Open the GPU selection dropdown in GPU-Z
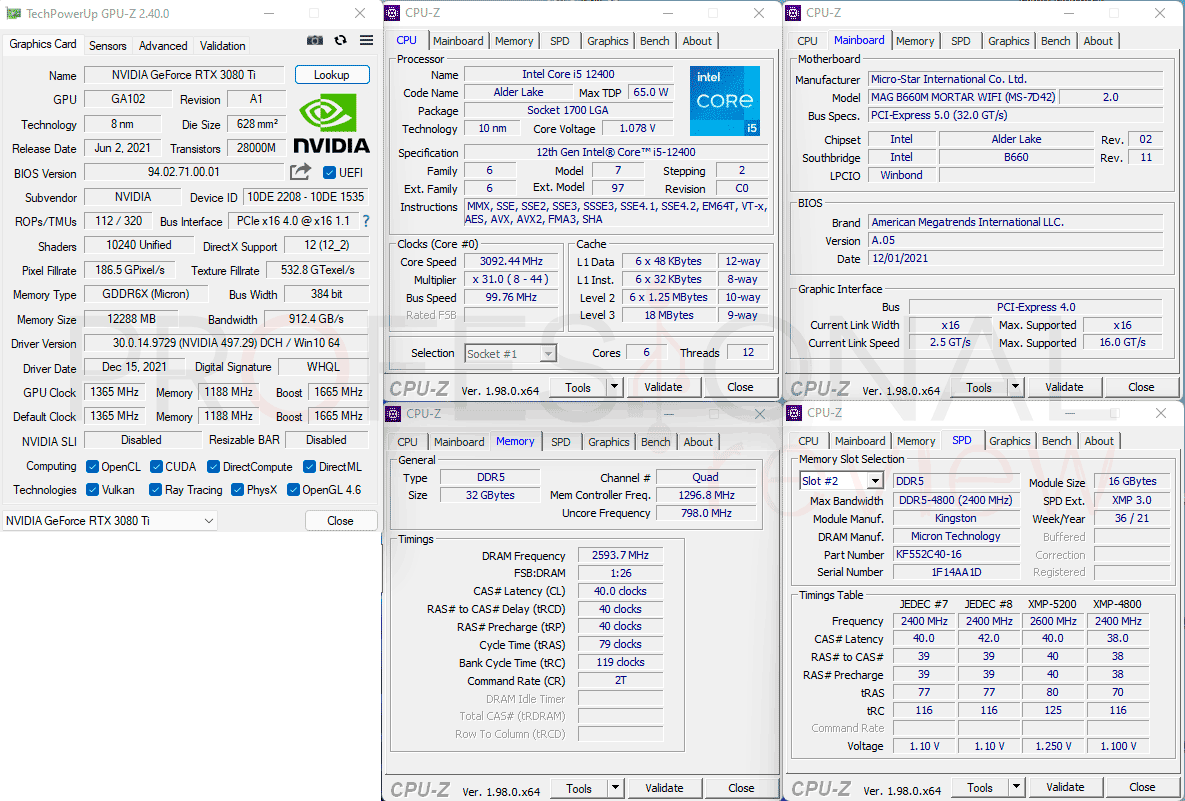The image size is (1185, 801). (110, 521)
